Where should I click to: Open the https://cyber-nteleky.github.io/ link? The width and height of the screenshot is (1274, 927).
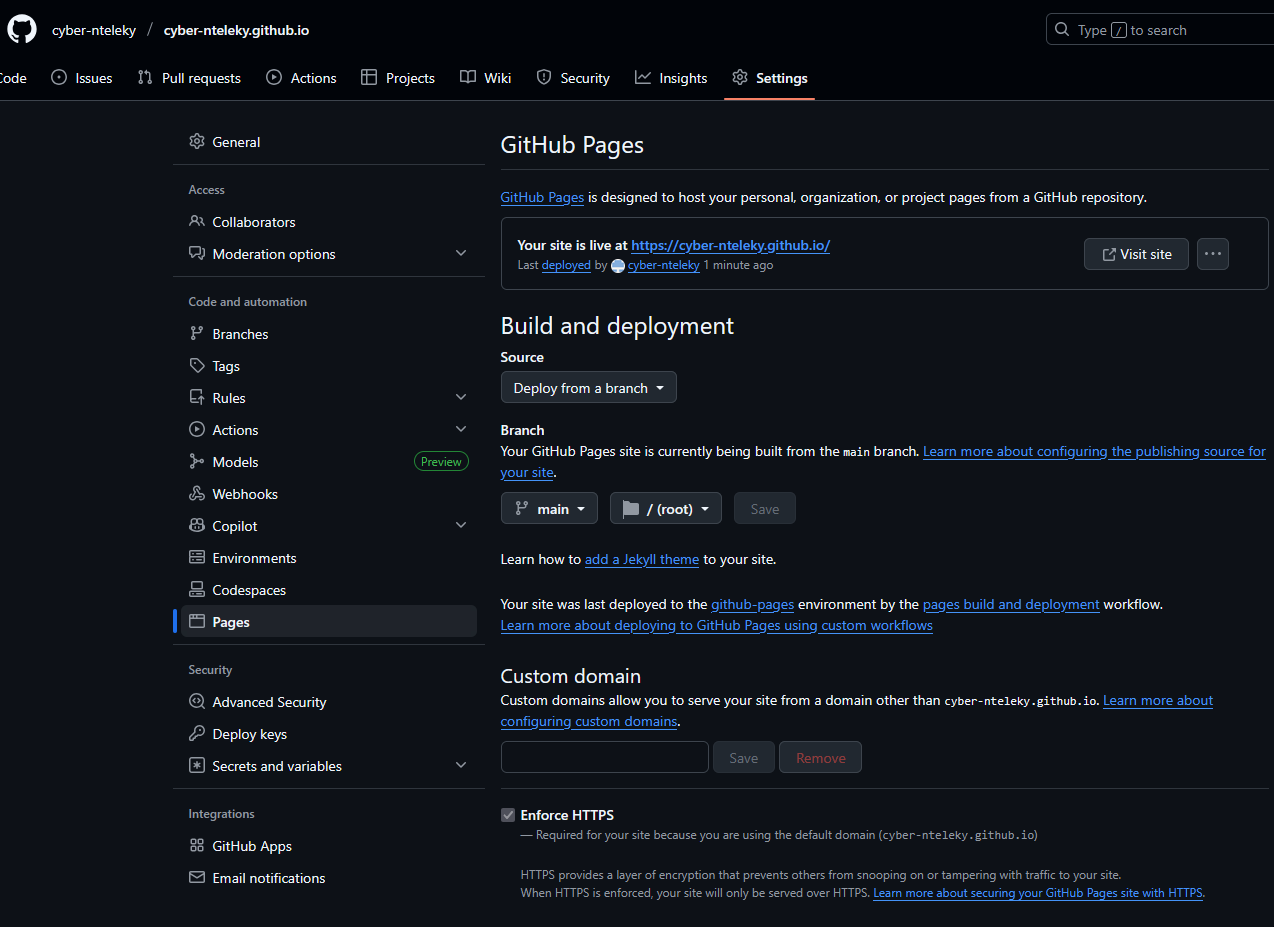pos(731,245)
